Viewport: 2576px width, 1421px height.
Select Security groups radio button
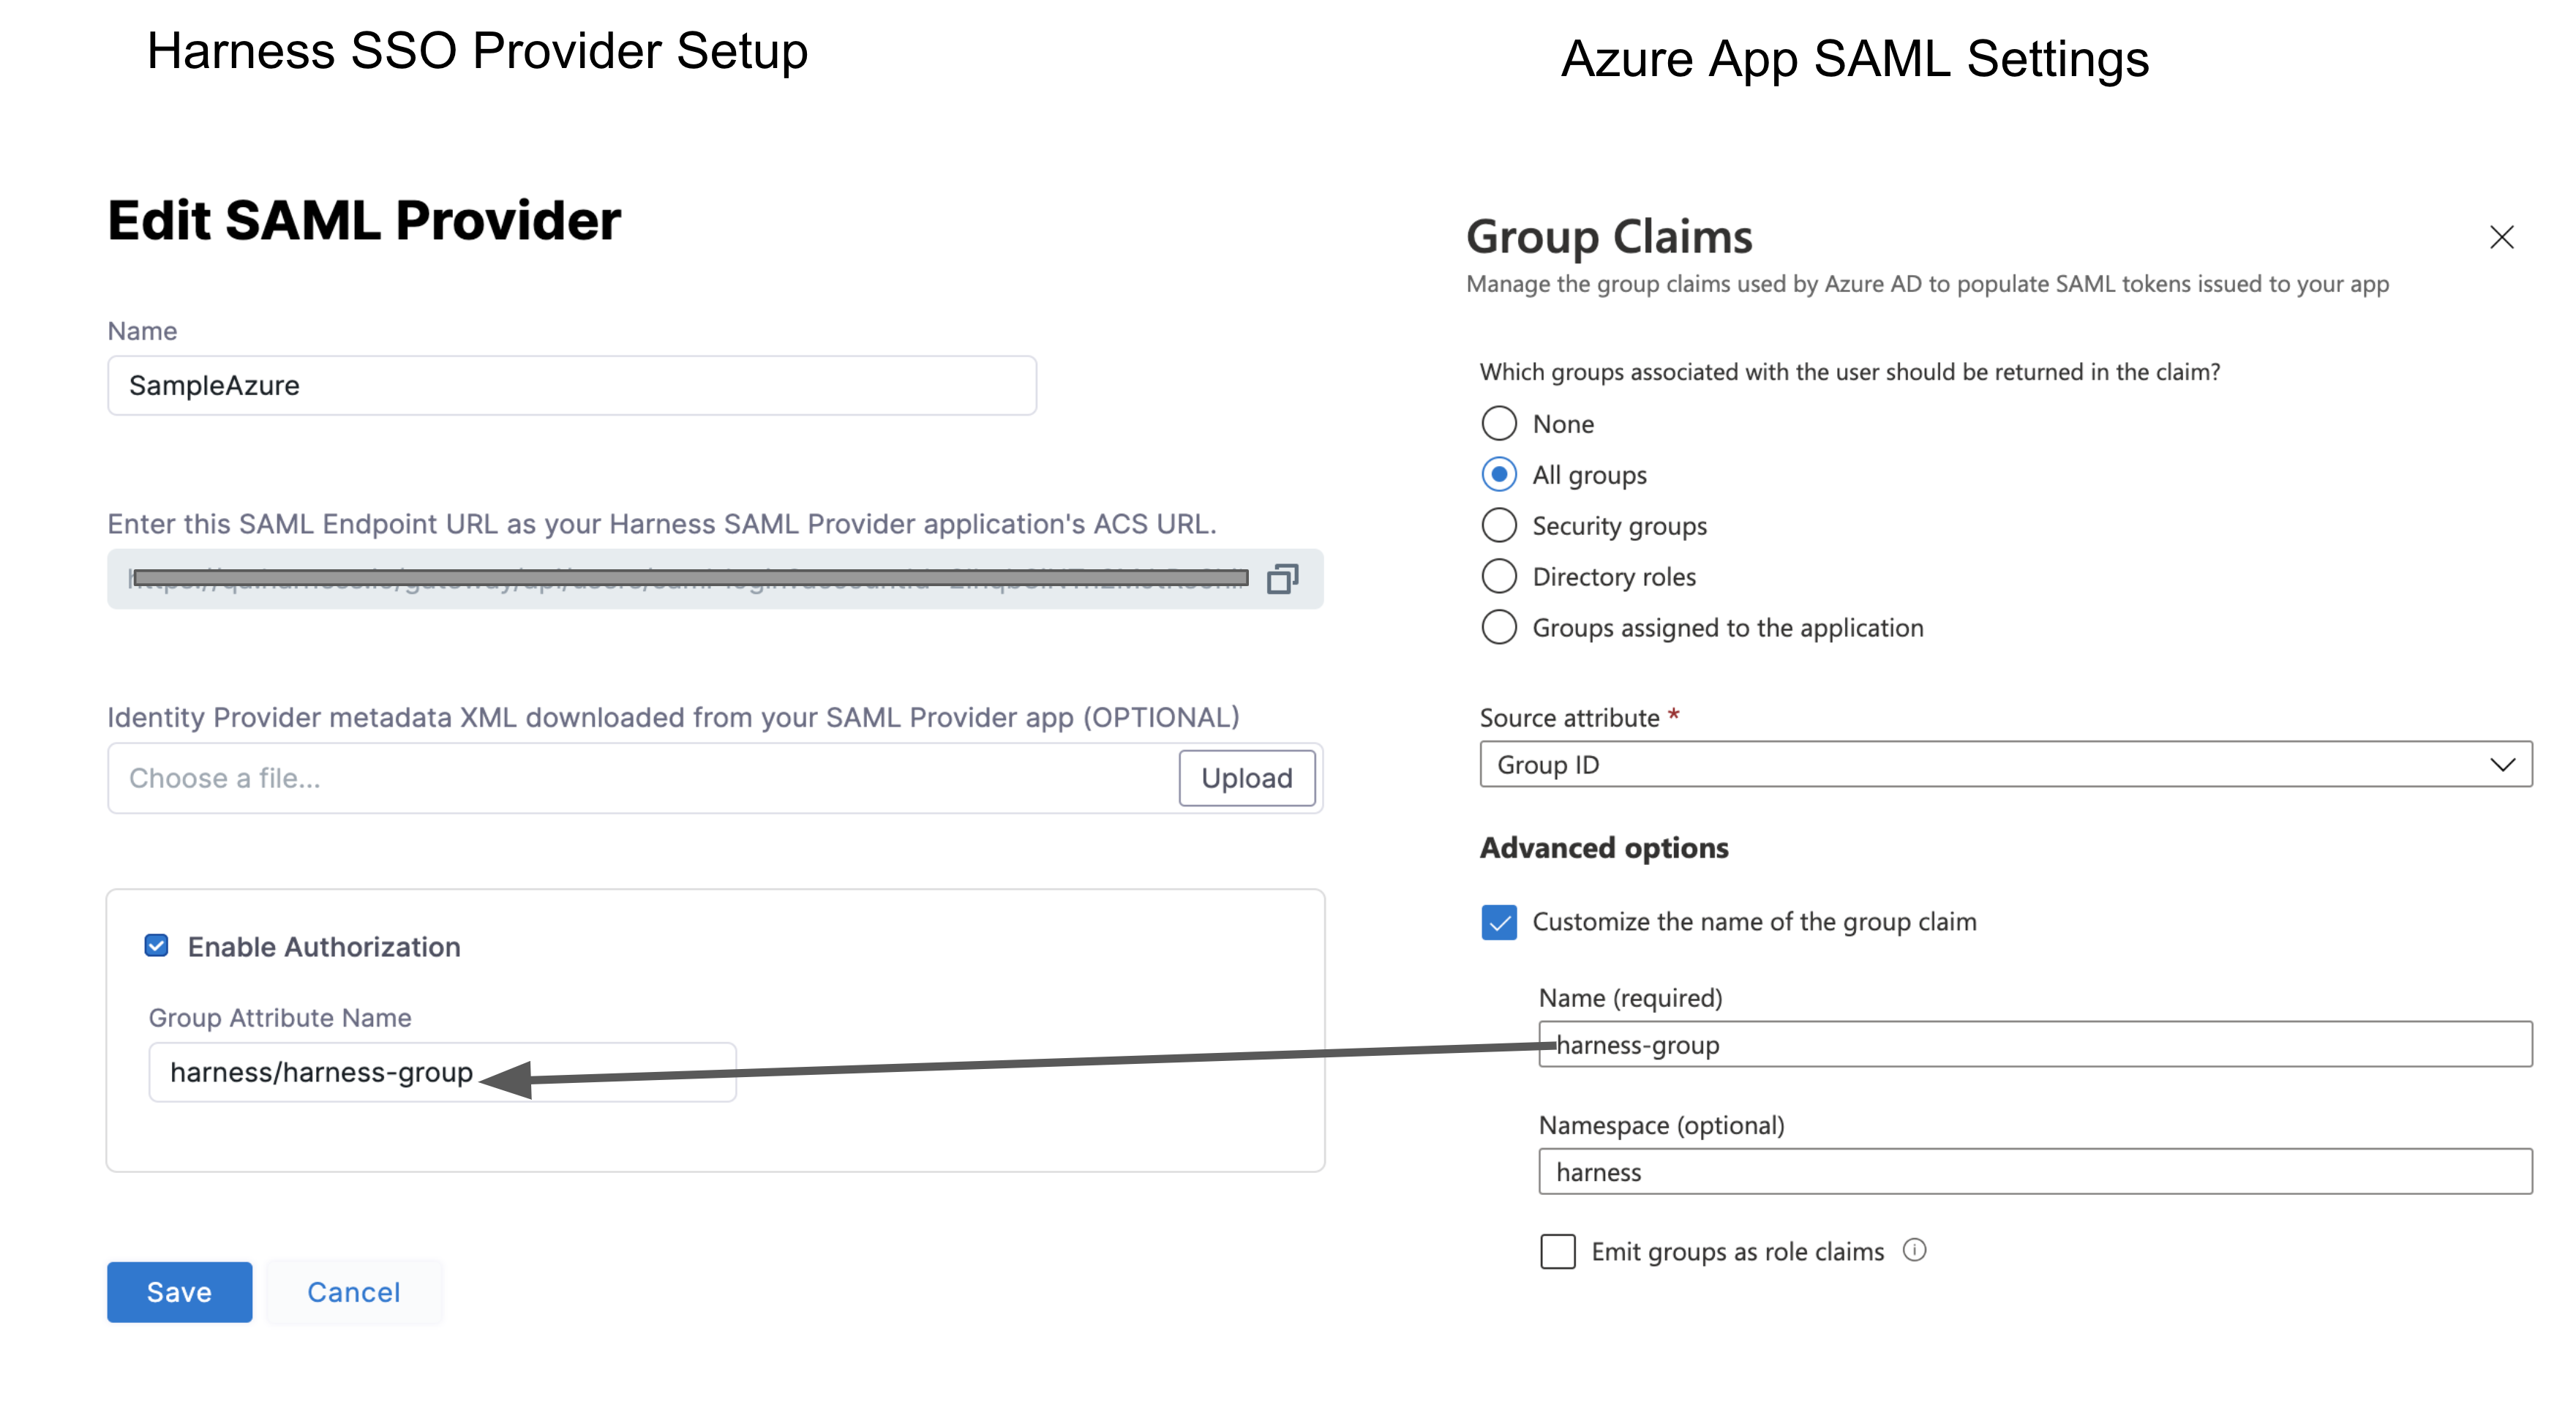(1499, 526)
